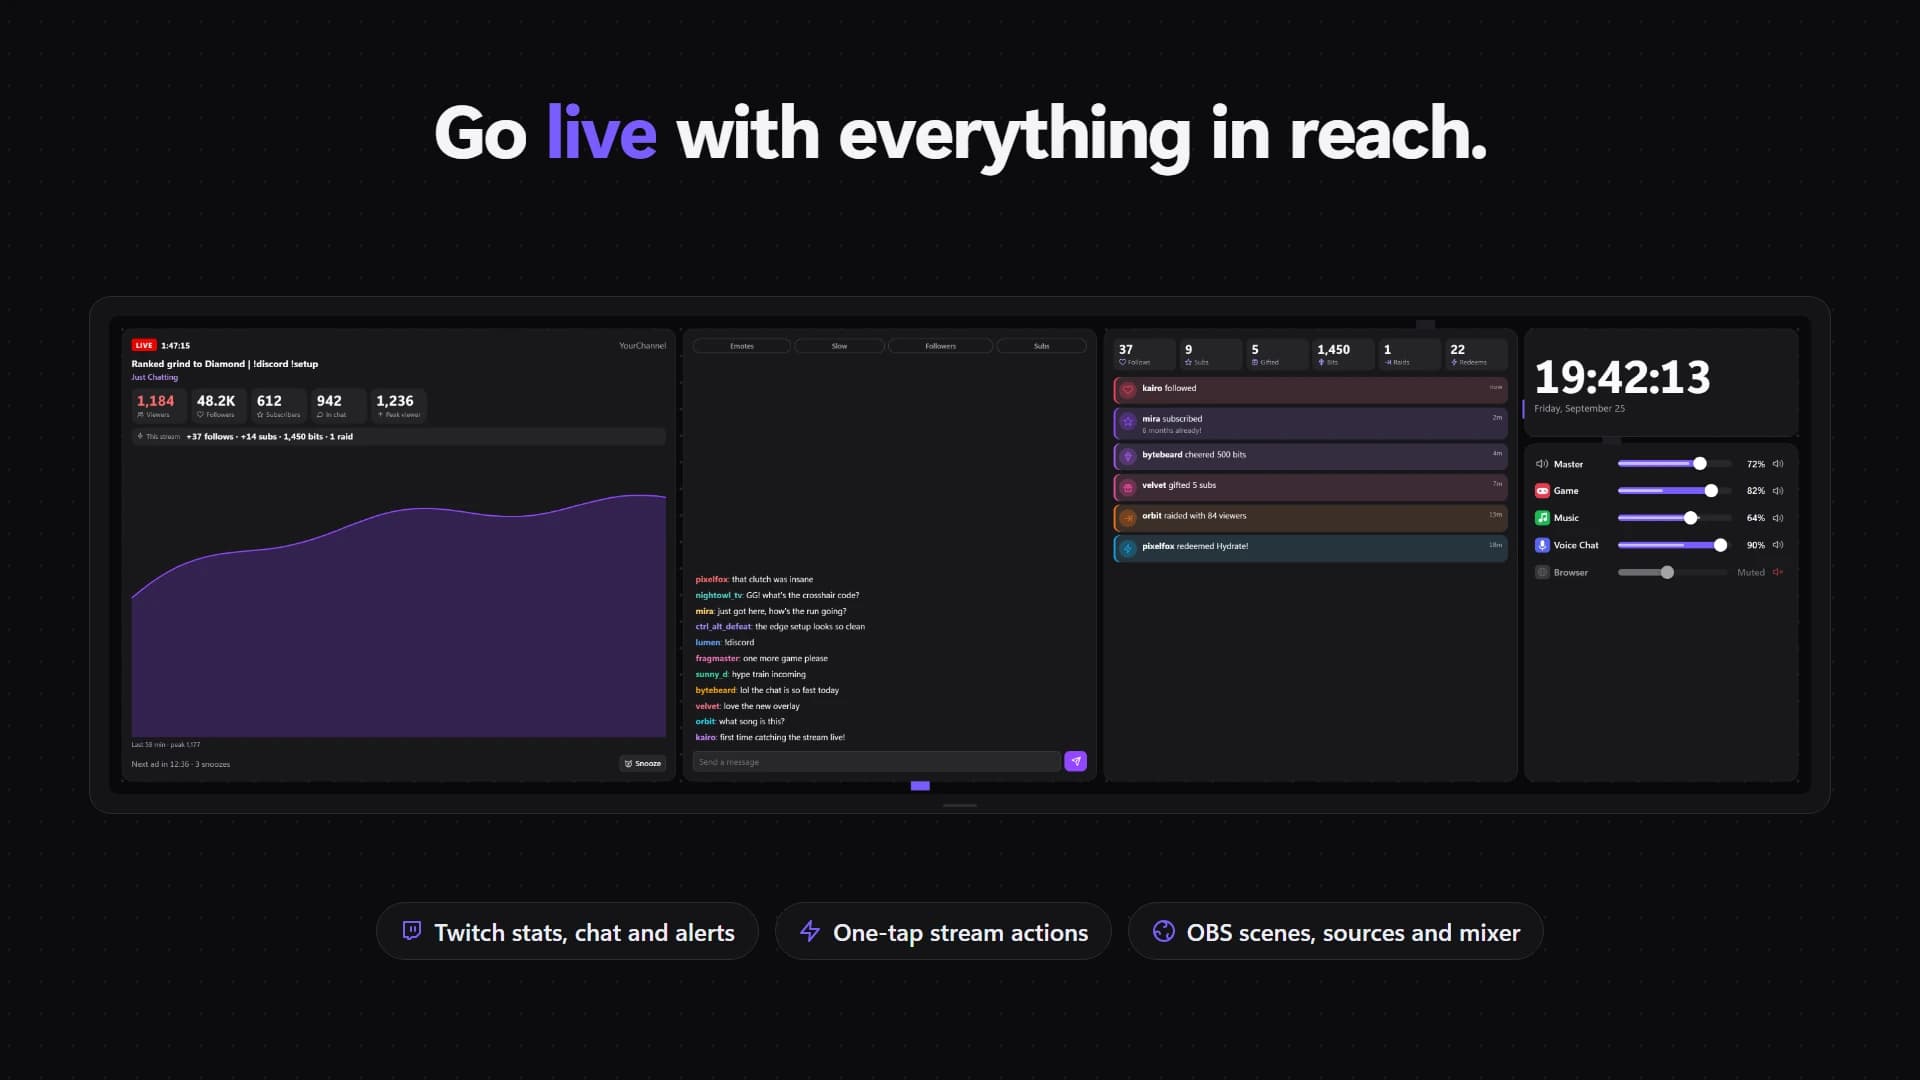Click the bolt icon on pixelfox redeemed alert

coord(1128,548)
